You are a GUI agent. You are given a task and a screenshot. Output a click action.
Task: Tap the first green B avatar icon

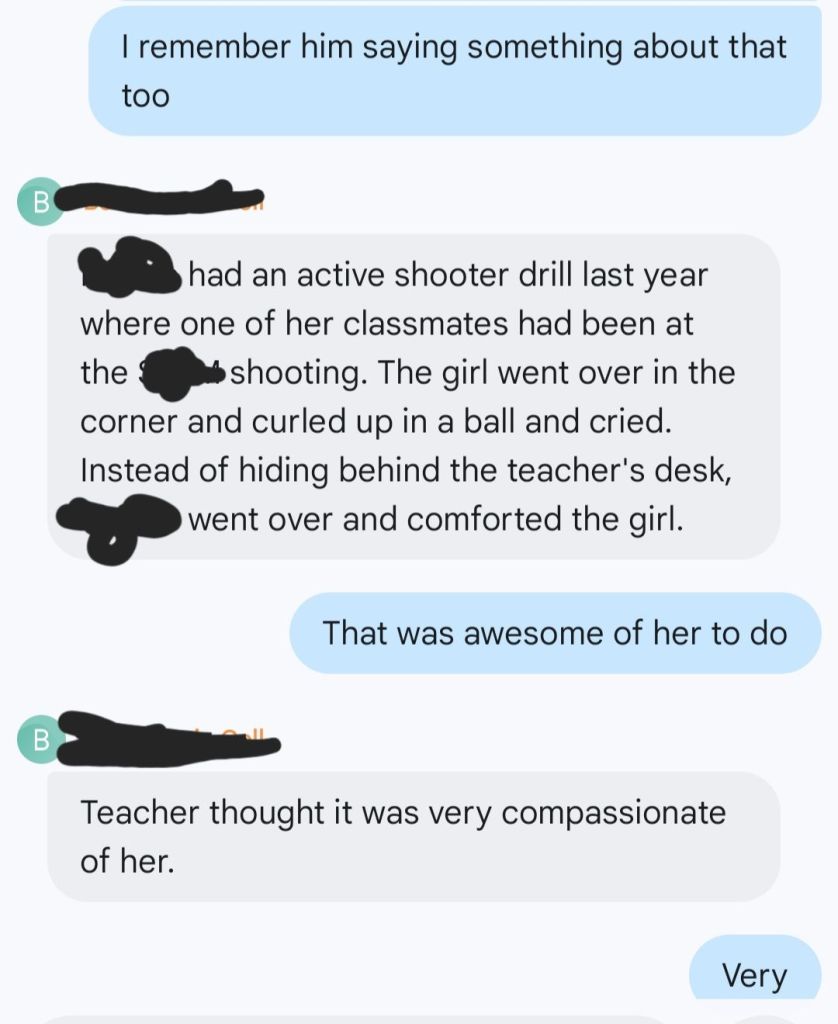[x=40, y=202]
